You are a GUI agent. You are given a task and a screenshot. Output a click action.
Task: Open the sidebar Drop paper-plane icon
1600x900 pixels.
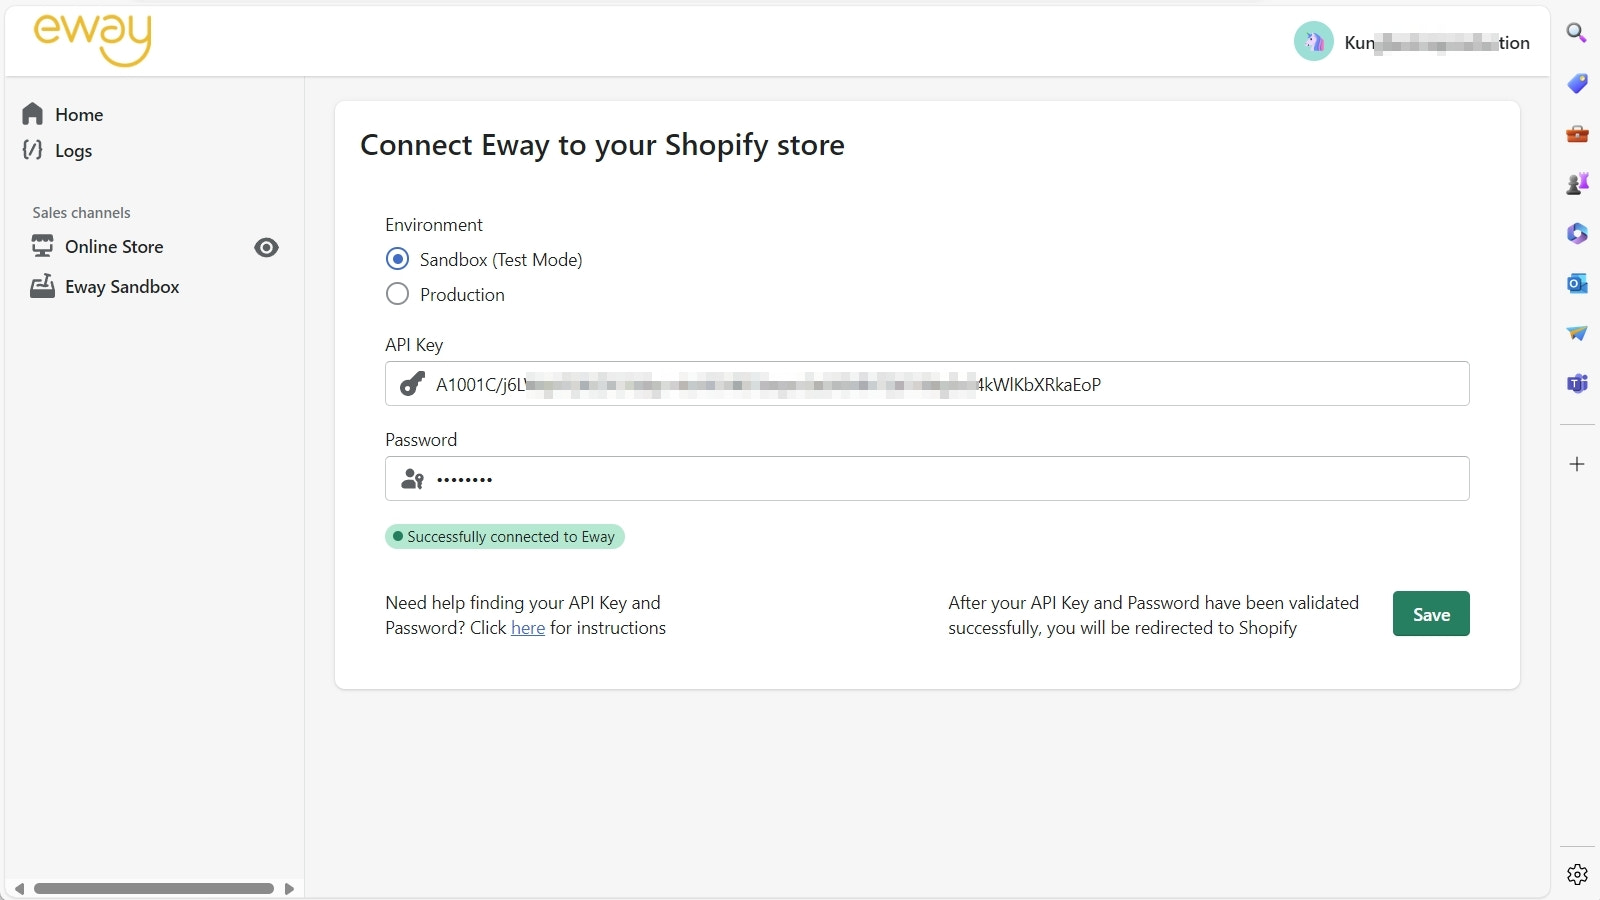pyautogui.click(x=1577, y=333)
